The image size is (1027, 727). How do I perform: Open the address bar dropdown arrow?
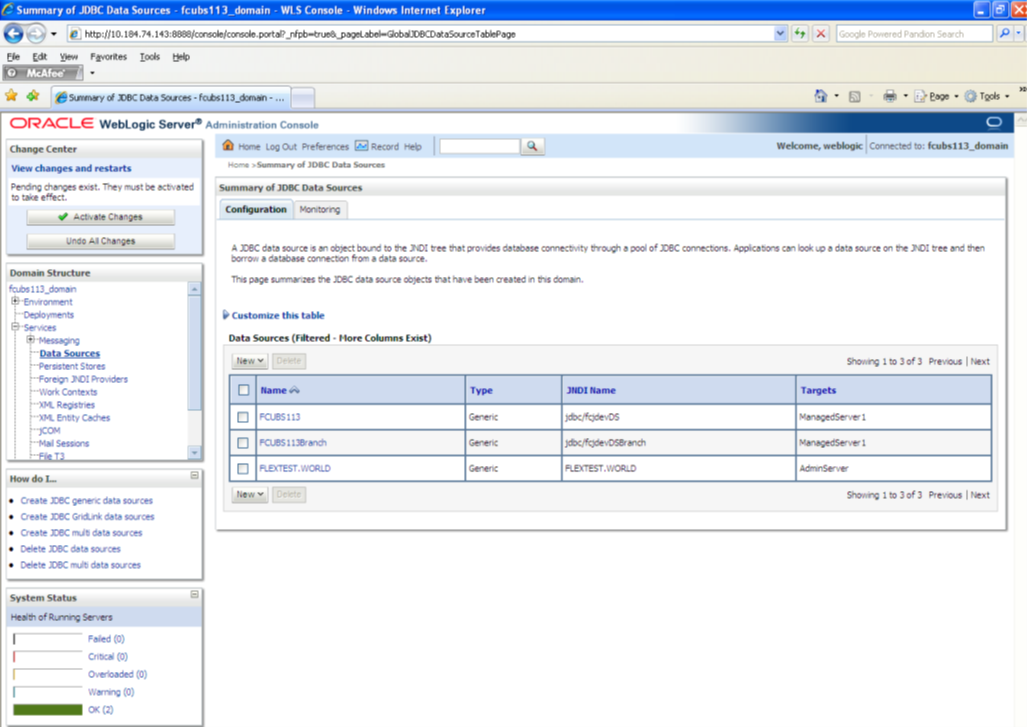click(x=780, y=33)
